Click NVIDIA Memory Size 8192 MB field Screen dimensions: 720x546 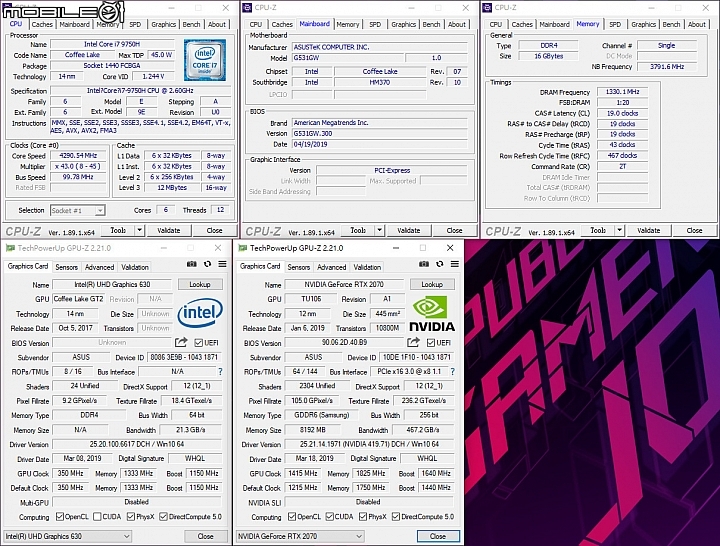[312, 430]
